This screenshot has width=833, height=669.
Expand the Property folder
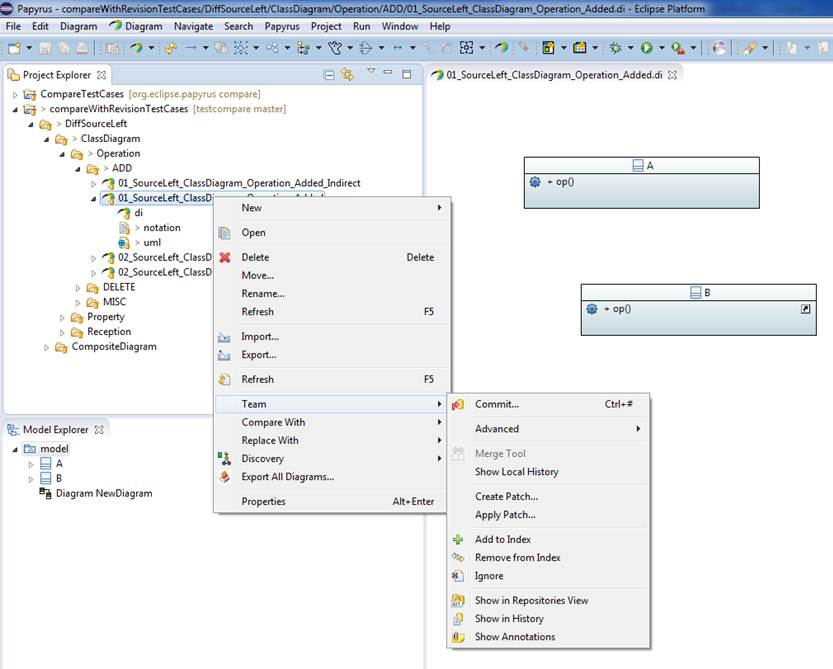[x=62, y=318]
